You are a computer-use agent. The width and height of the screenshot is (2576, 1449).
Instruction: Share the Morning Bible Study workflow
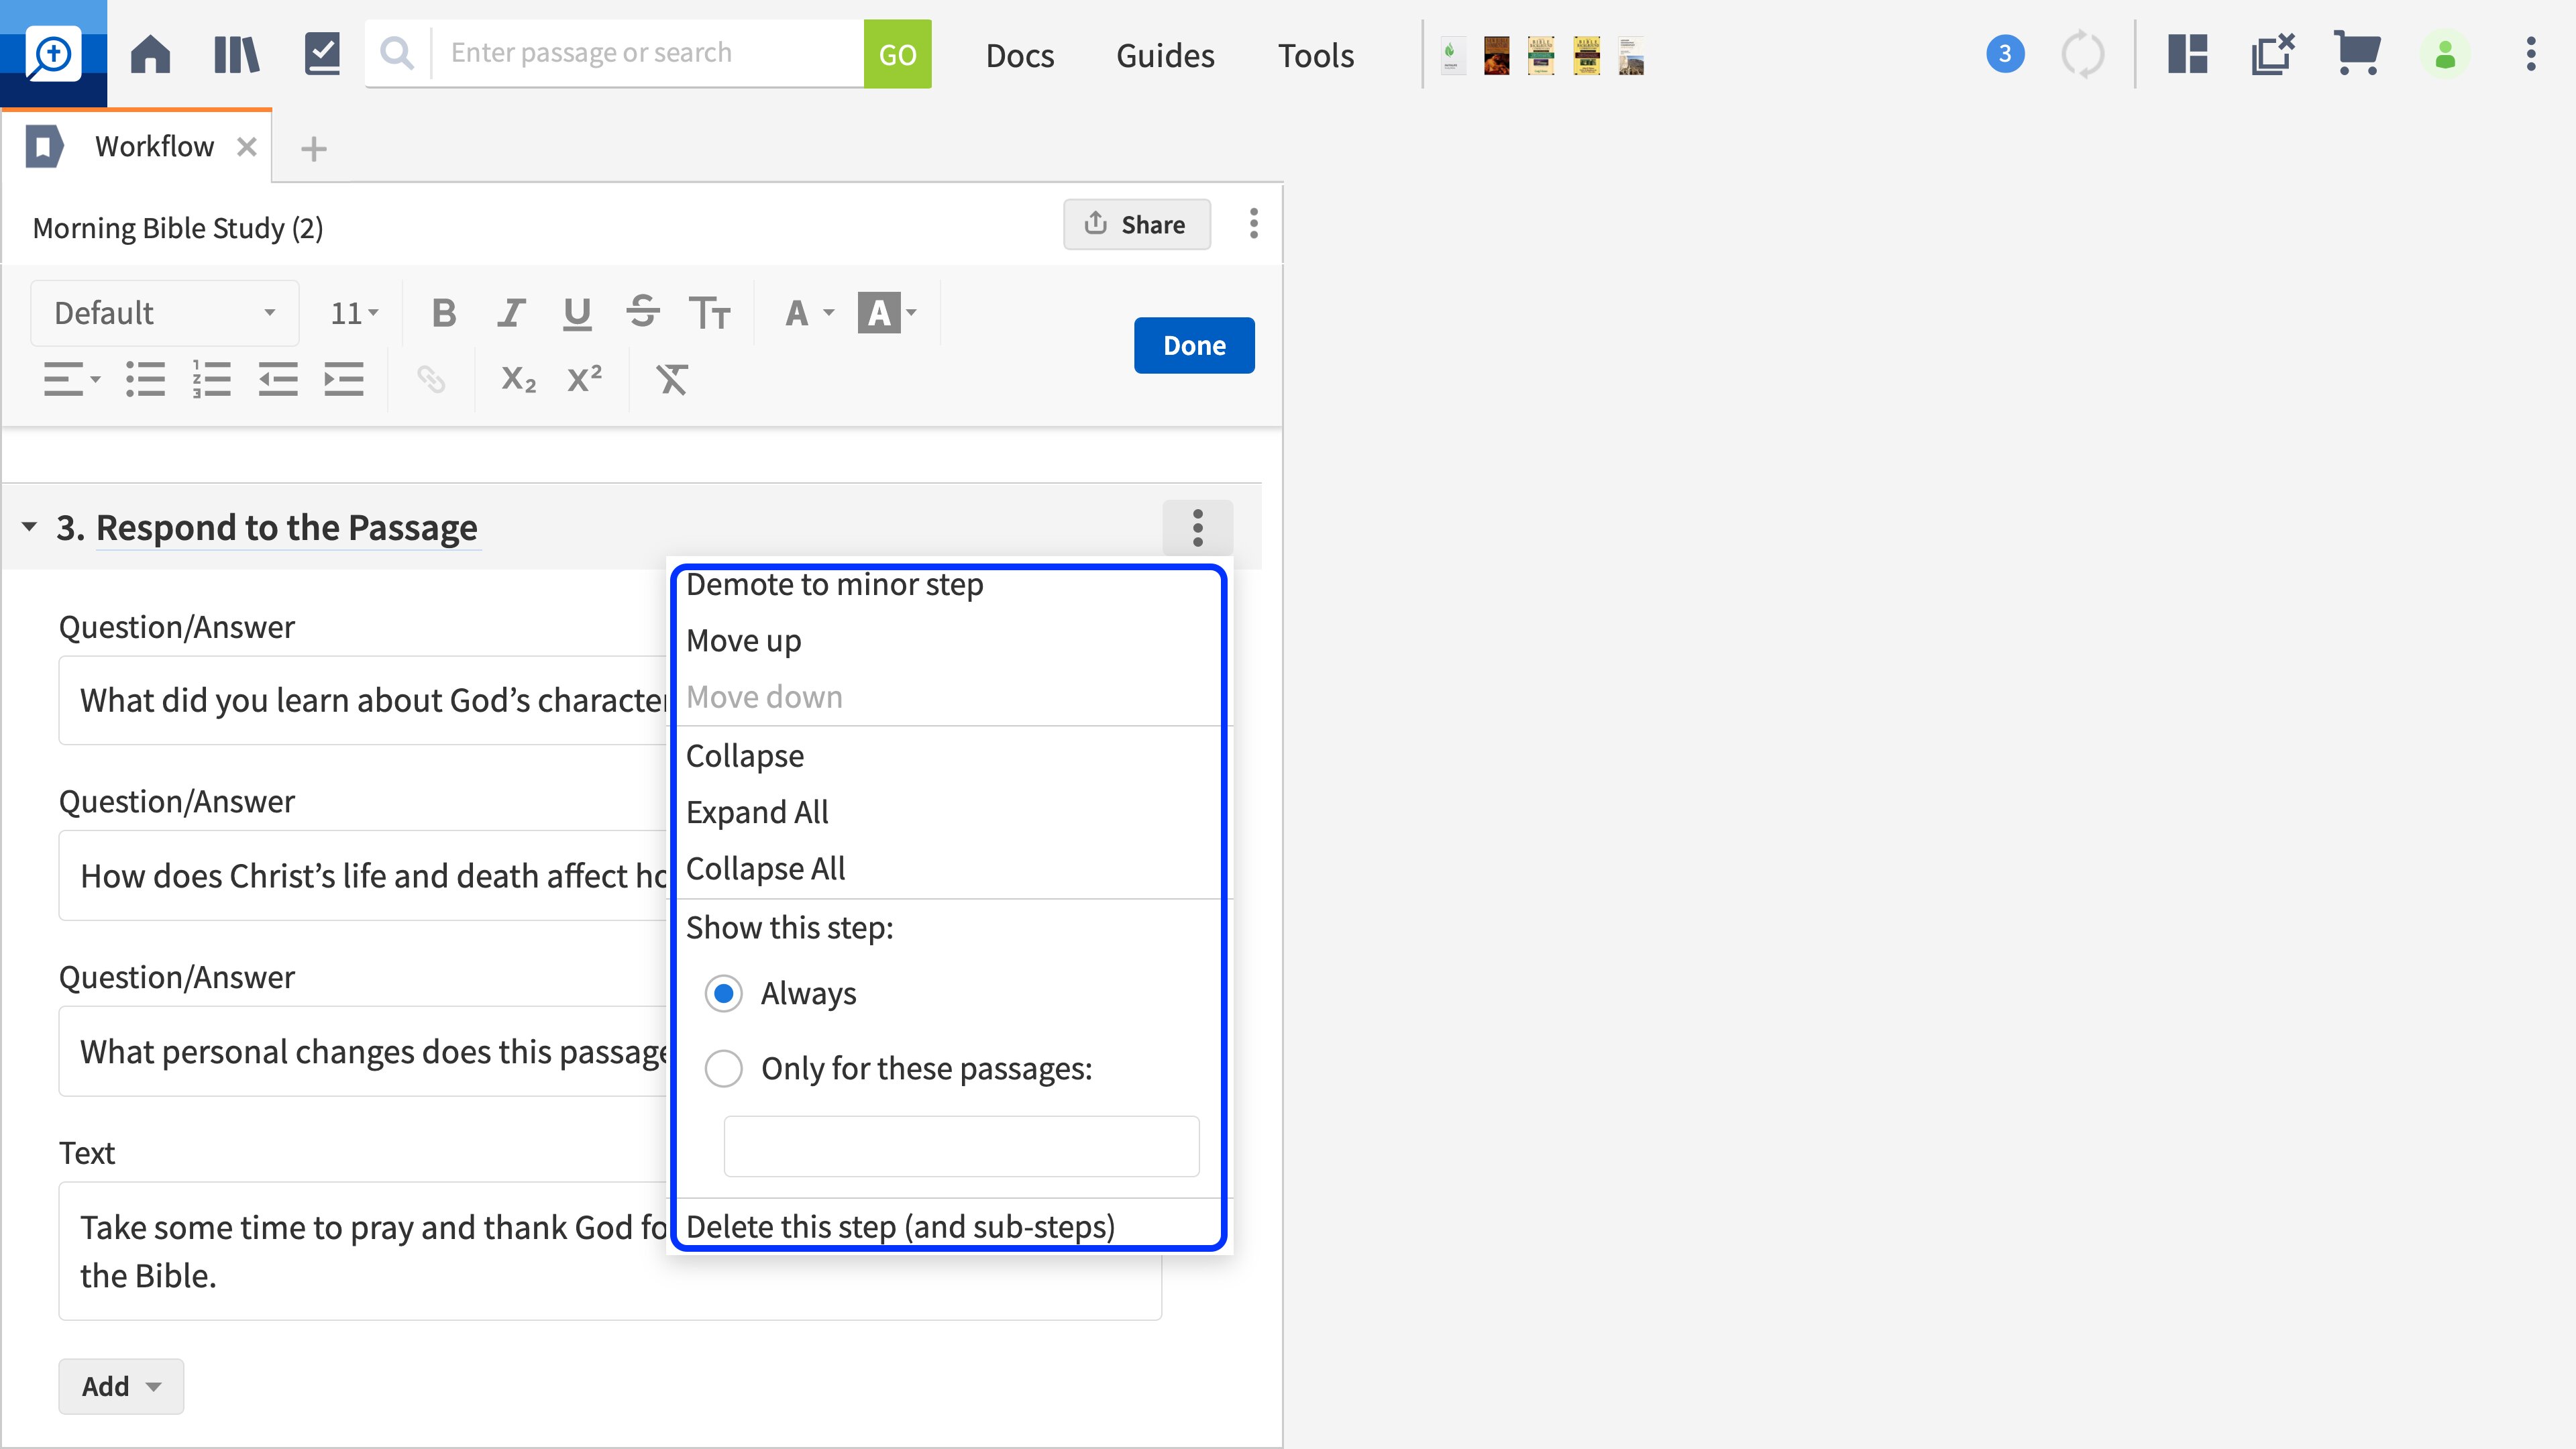[1136, 224]
